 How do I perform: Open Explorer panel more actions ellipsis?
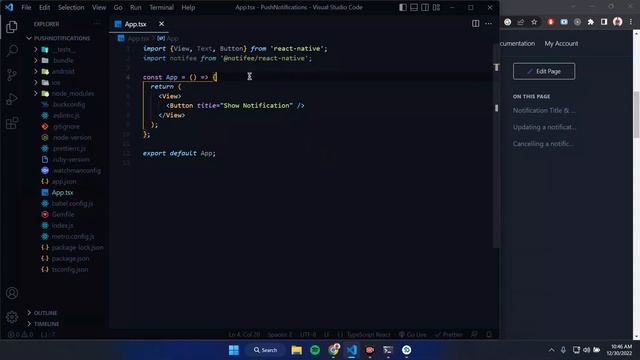point(96,24)
